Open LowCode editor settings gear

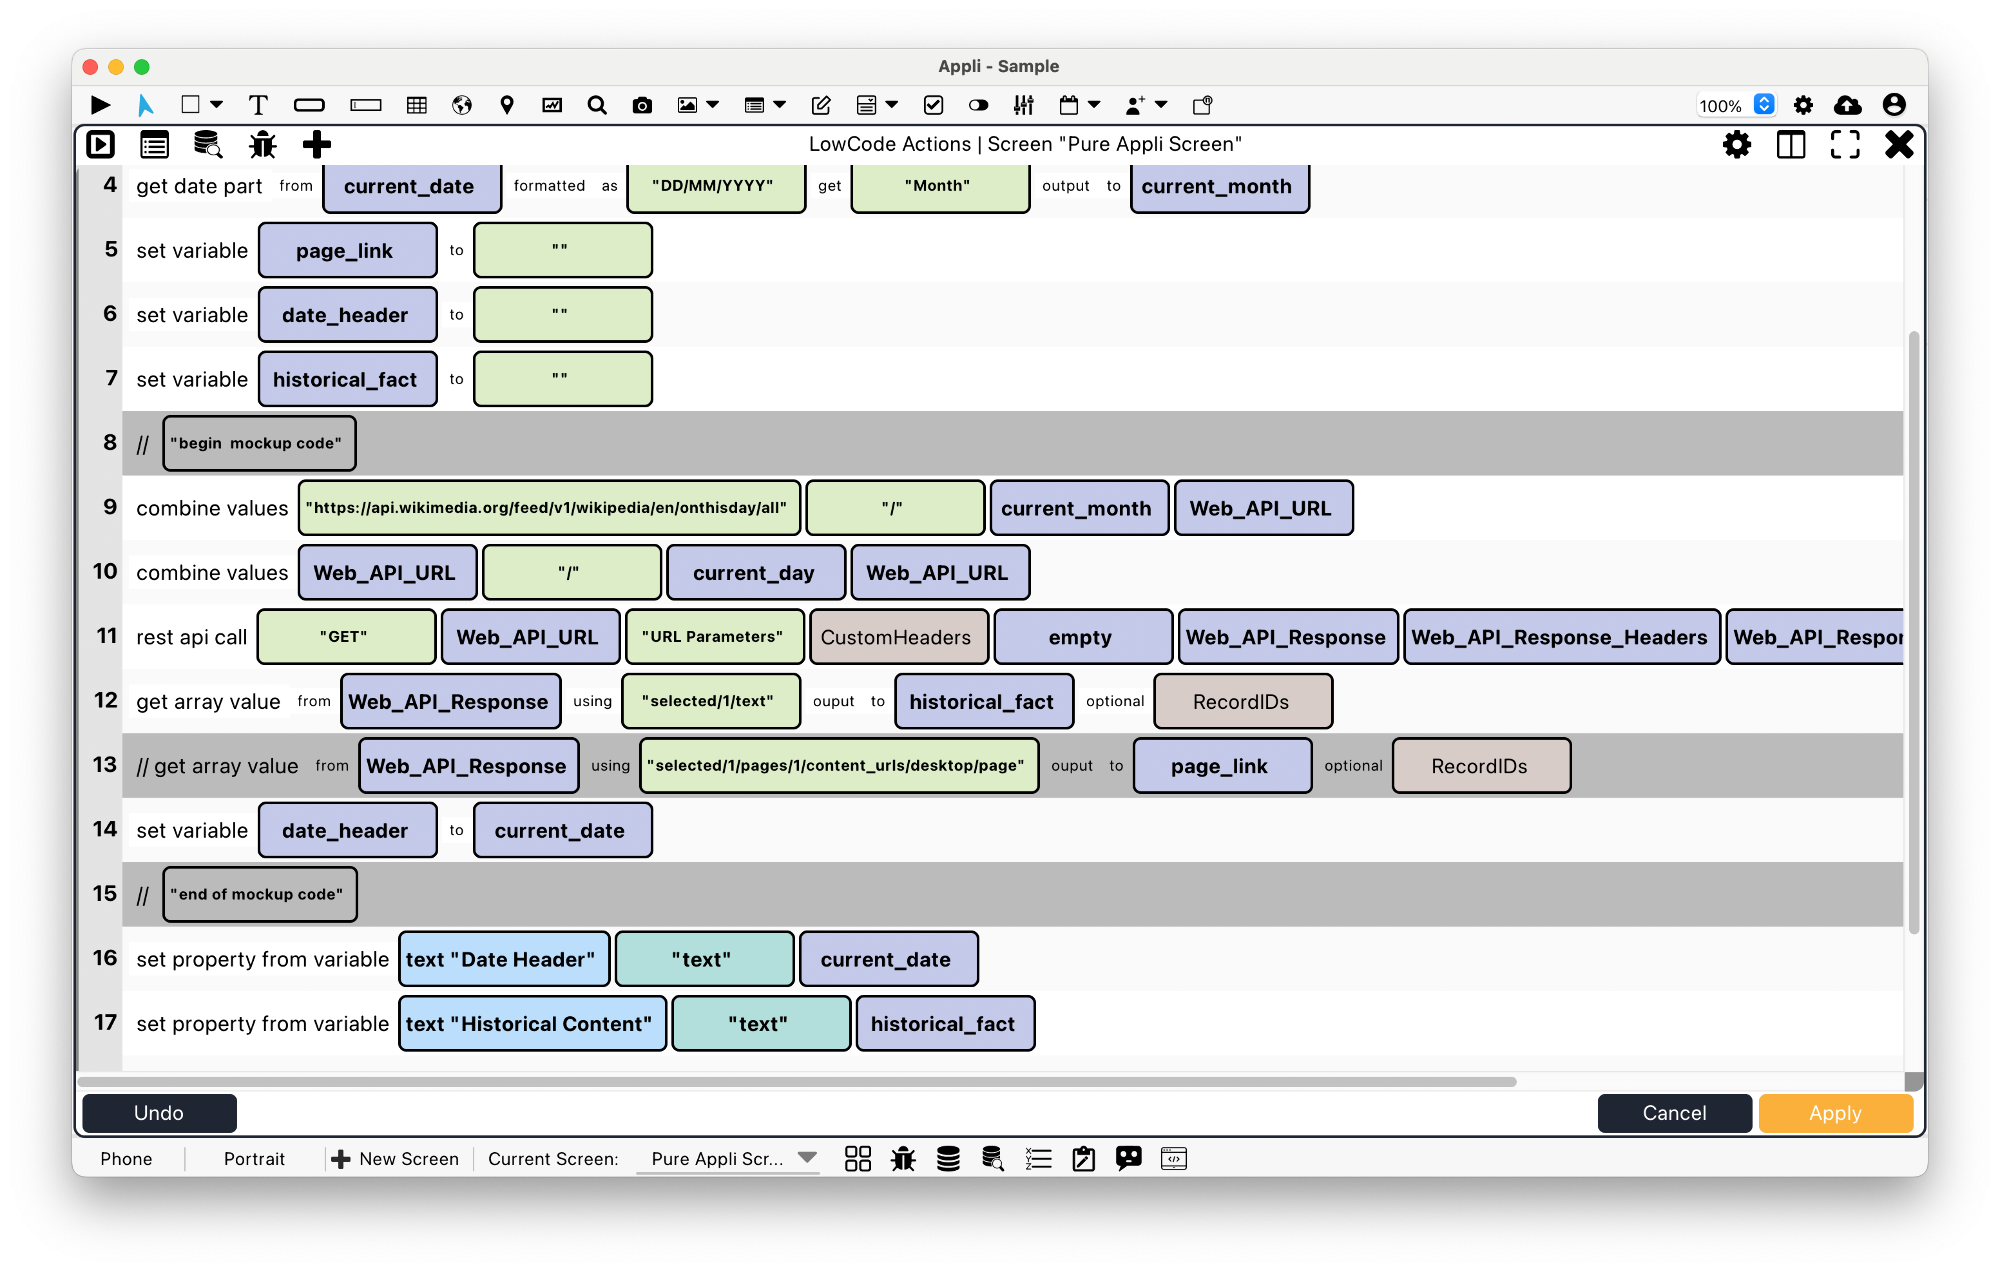1737,145
